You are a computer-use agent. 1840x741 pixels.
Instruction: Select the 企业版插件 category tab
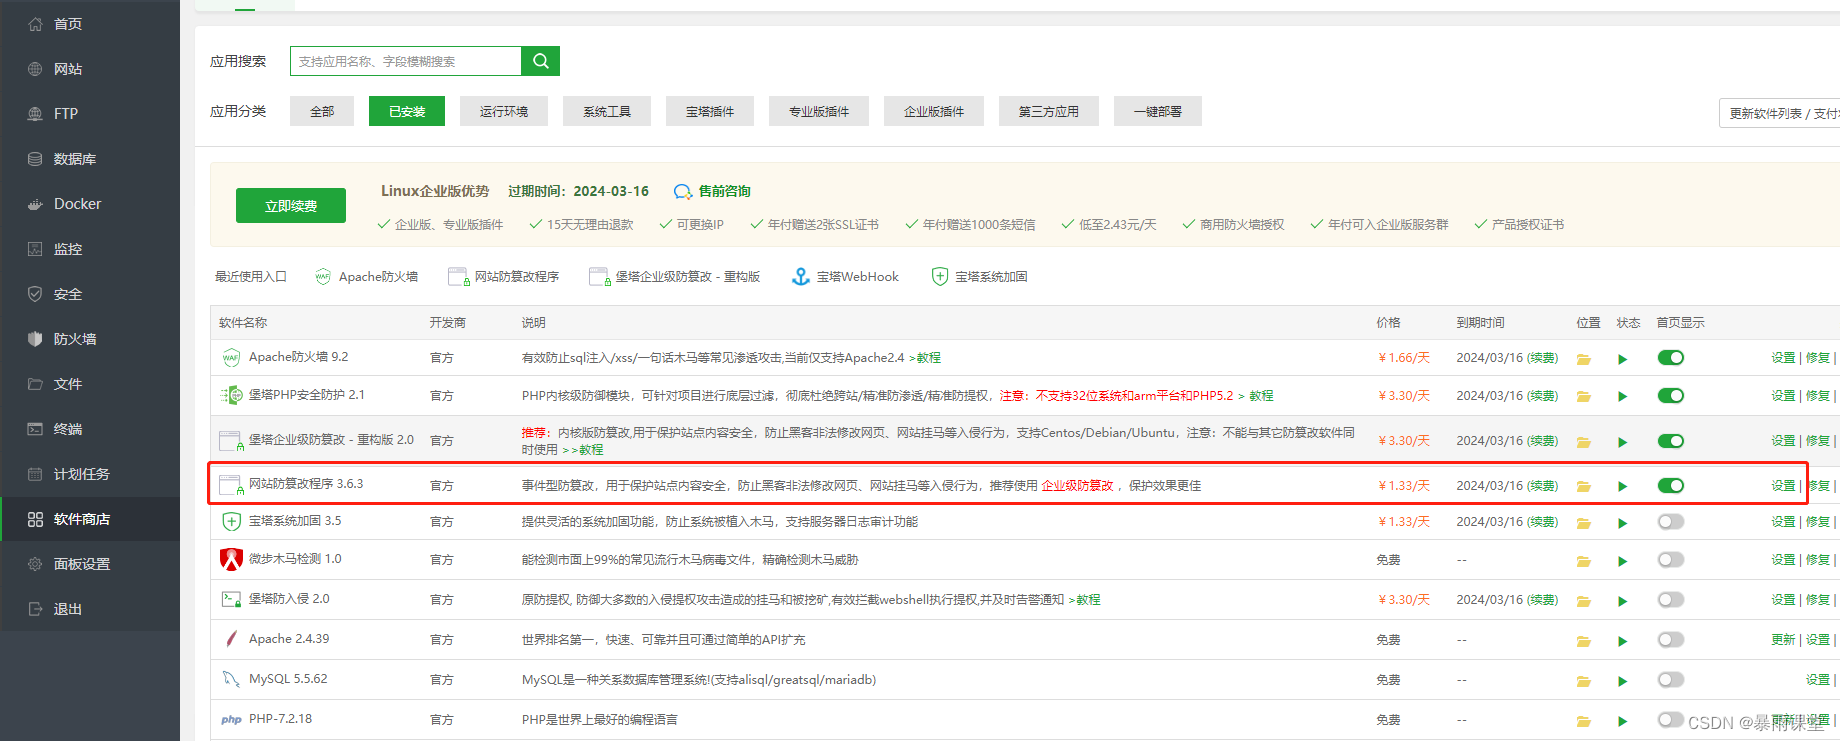point(934,111)
